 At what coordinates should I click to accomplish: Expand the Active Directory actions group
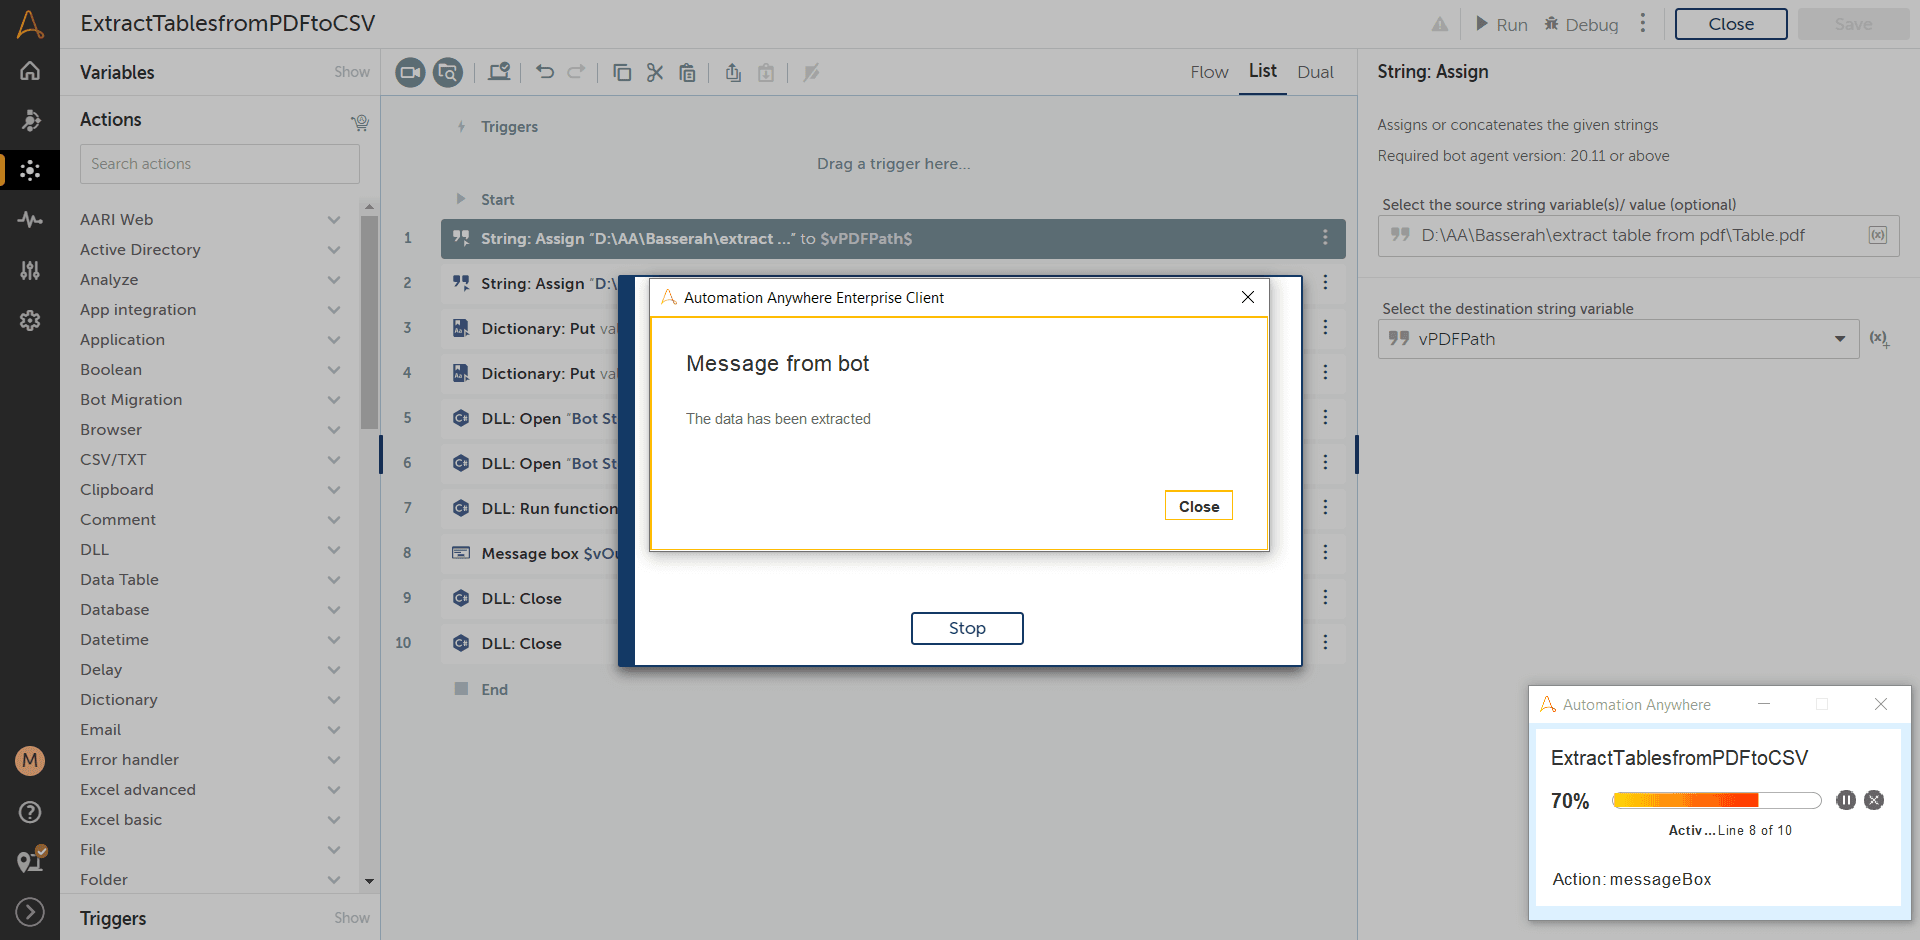coord(334,250)
